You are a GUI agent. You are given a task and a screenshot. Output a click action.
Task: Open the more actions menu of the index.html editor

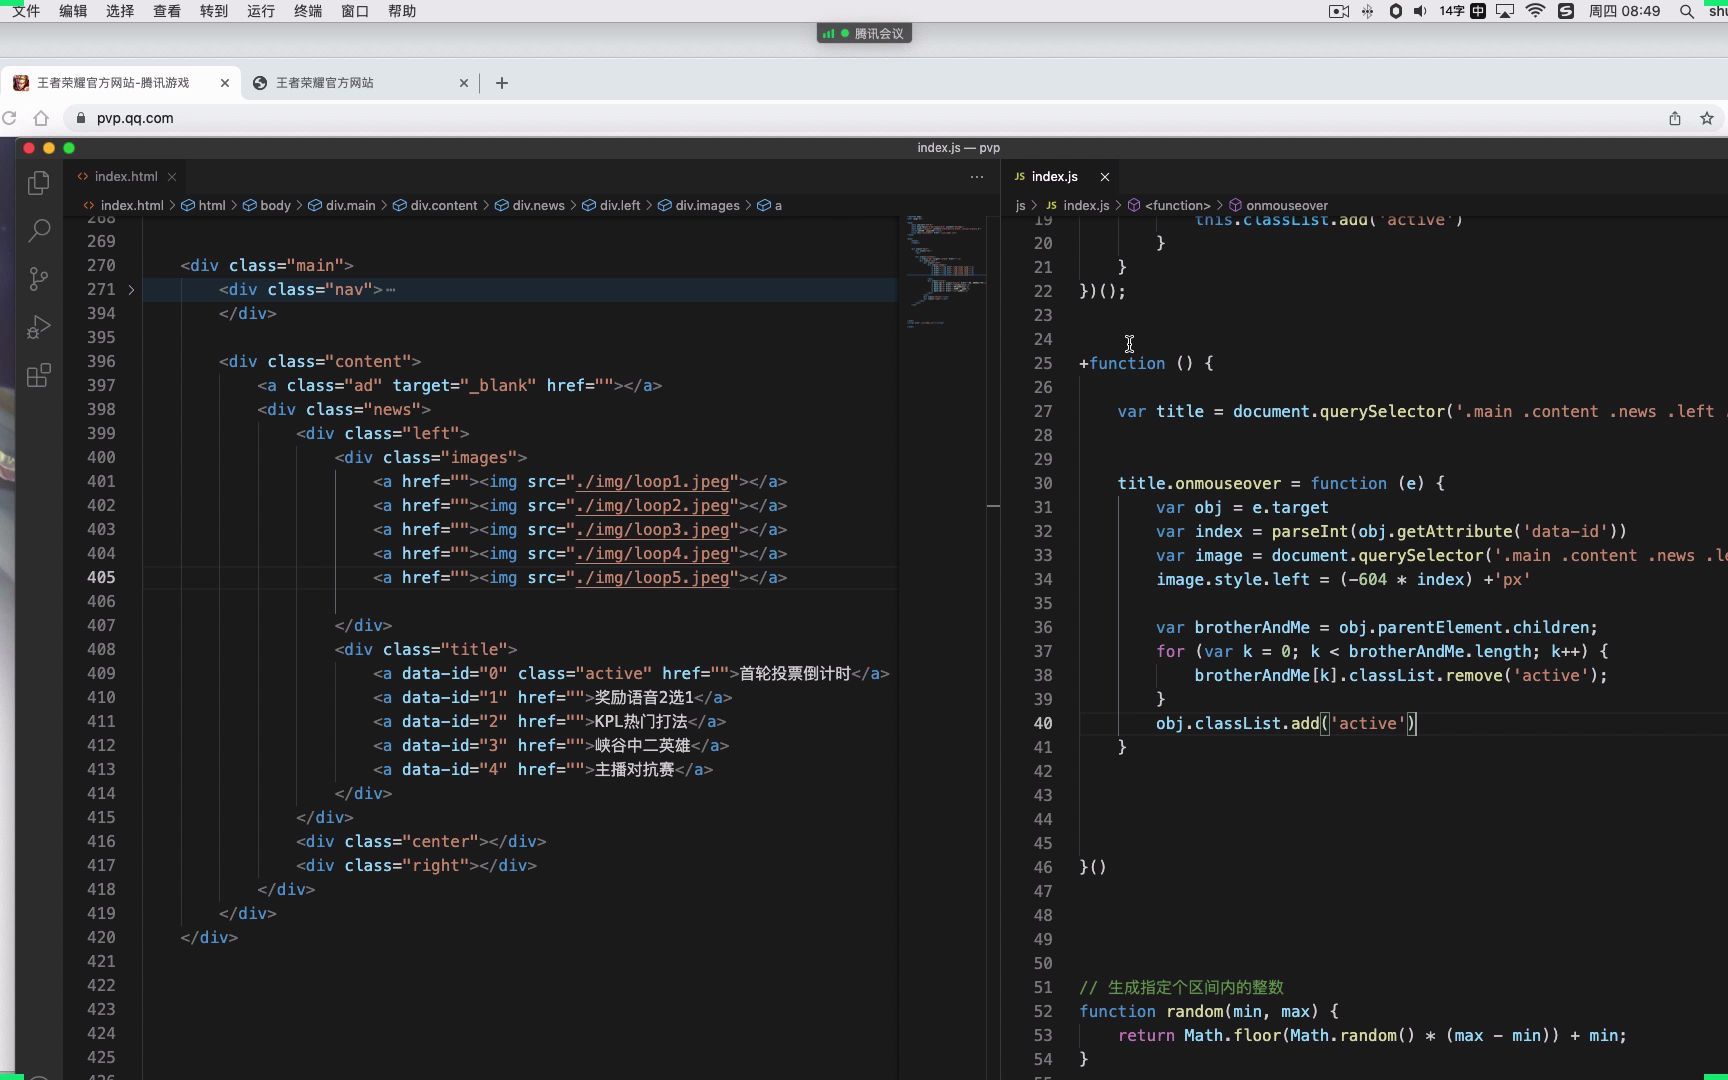977,176
